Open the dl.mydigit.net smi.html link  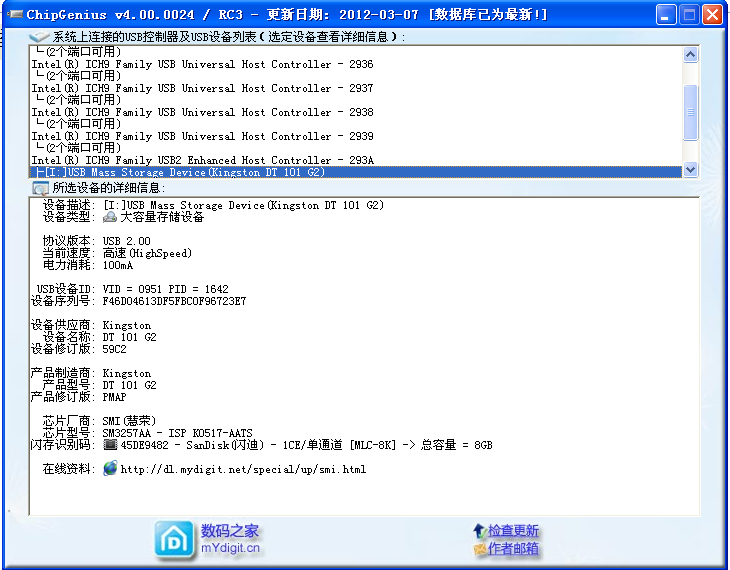243,469
